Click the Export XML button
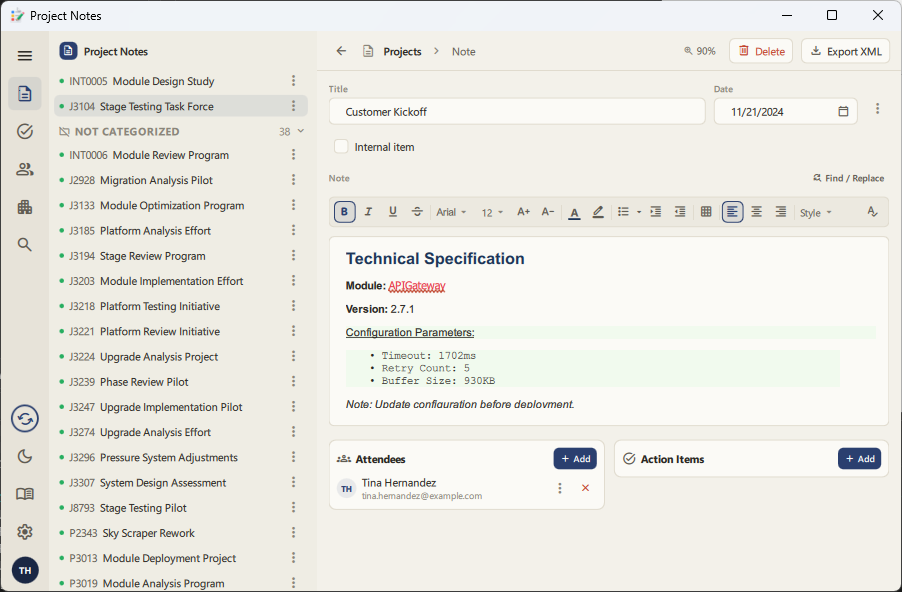Viewport: 902px width, 592px height. (846, 51)
